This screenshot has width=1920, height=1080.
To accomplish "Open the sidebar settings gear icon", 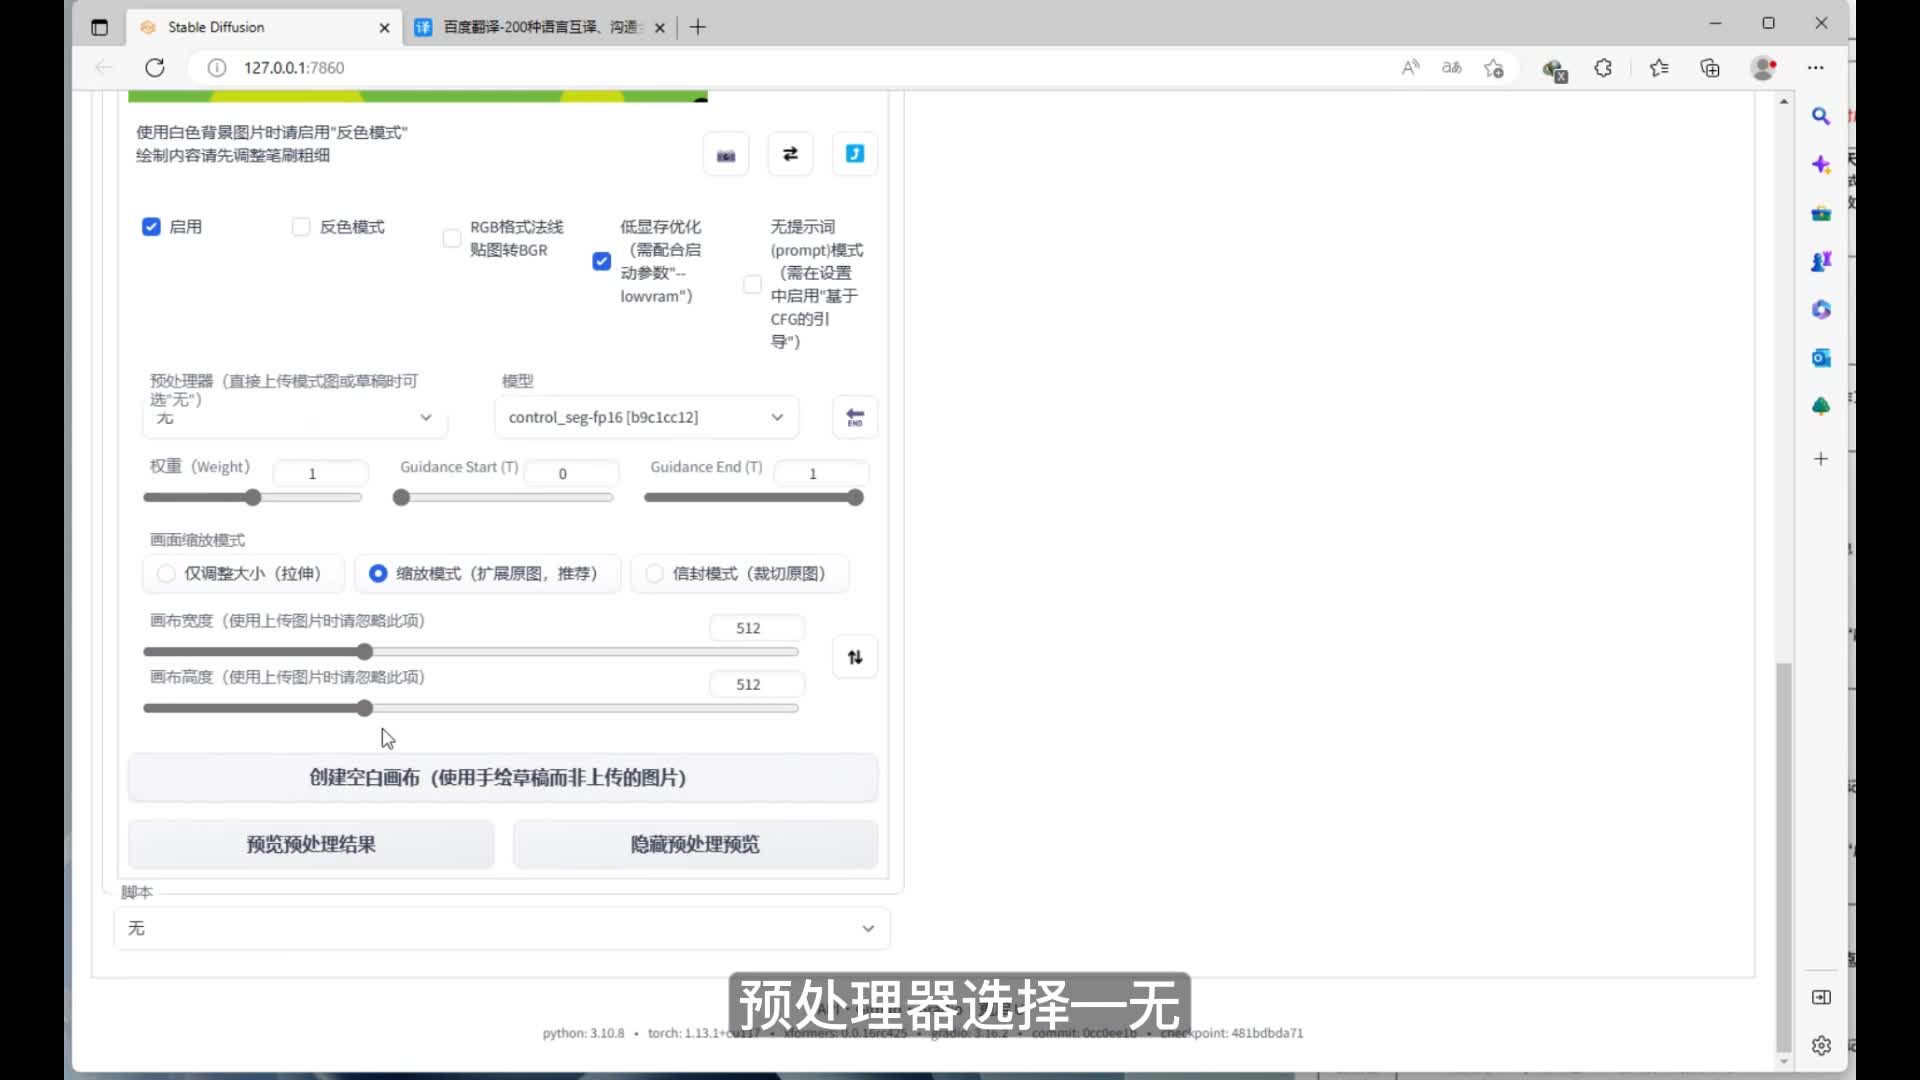I will click(1821, 1045).
